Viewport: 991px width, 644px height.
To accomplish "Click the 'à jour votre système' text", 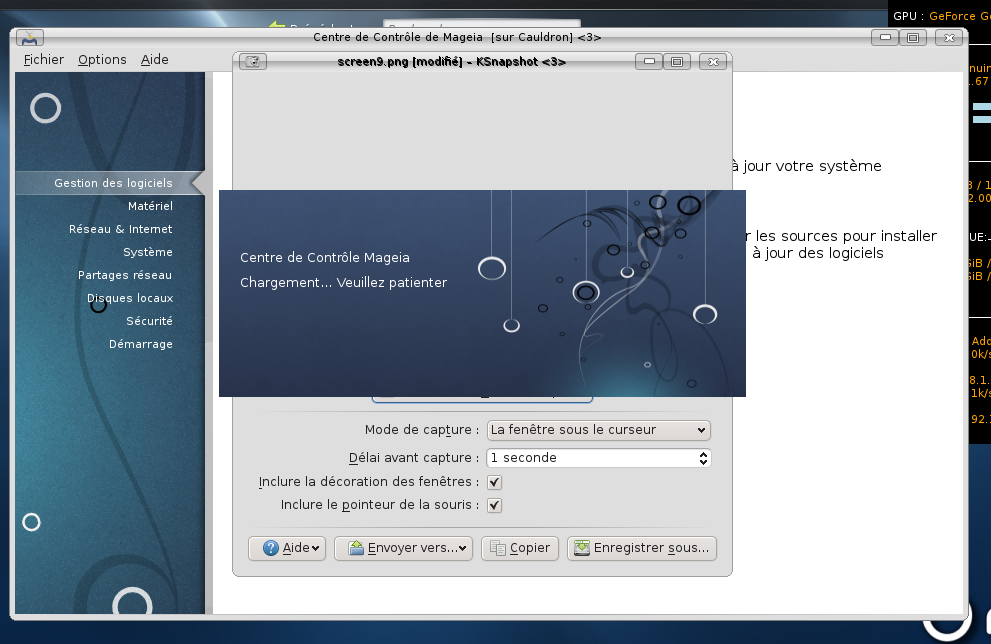I will 806,166.
